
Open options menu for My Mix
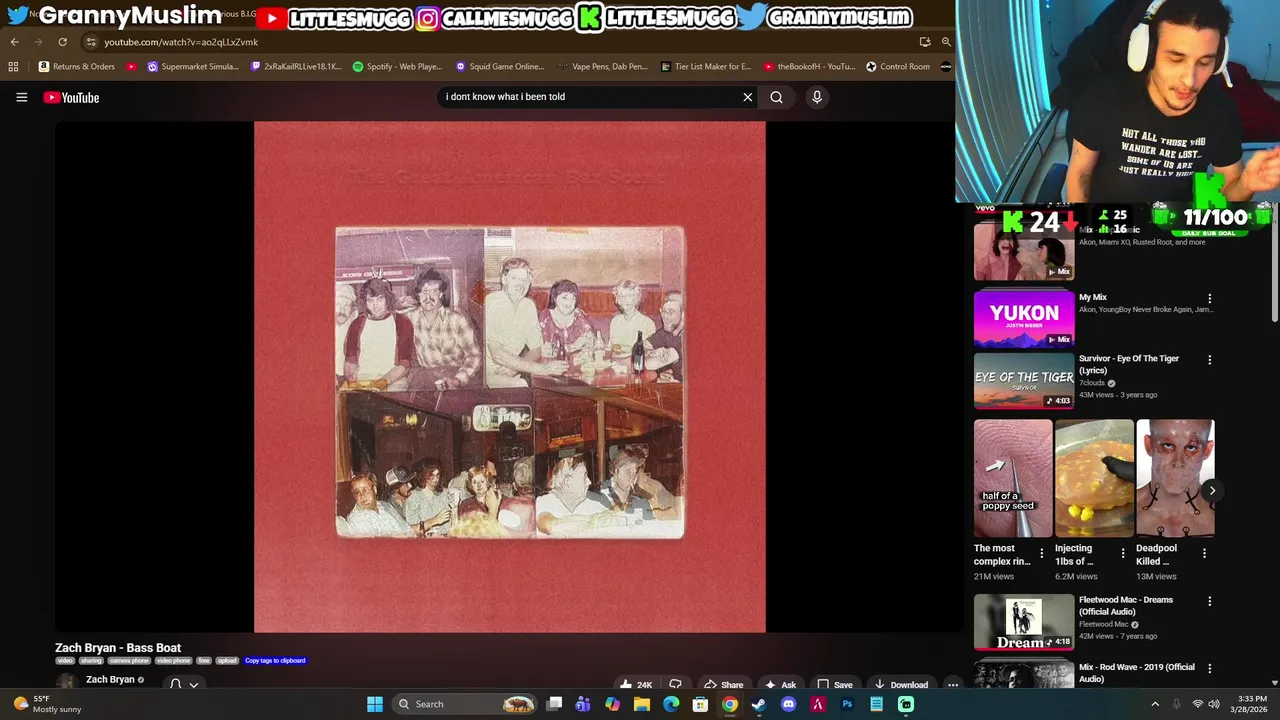(x=1209, y=298)
